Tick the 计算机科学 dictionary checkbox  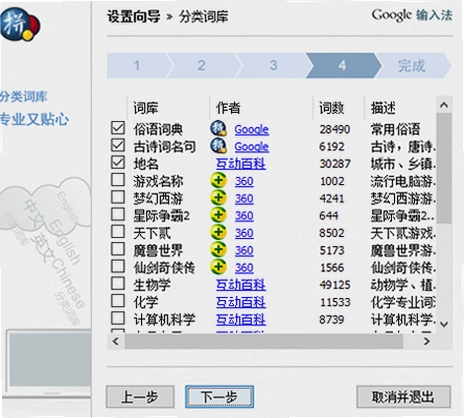[x=118, y=318]
